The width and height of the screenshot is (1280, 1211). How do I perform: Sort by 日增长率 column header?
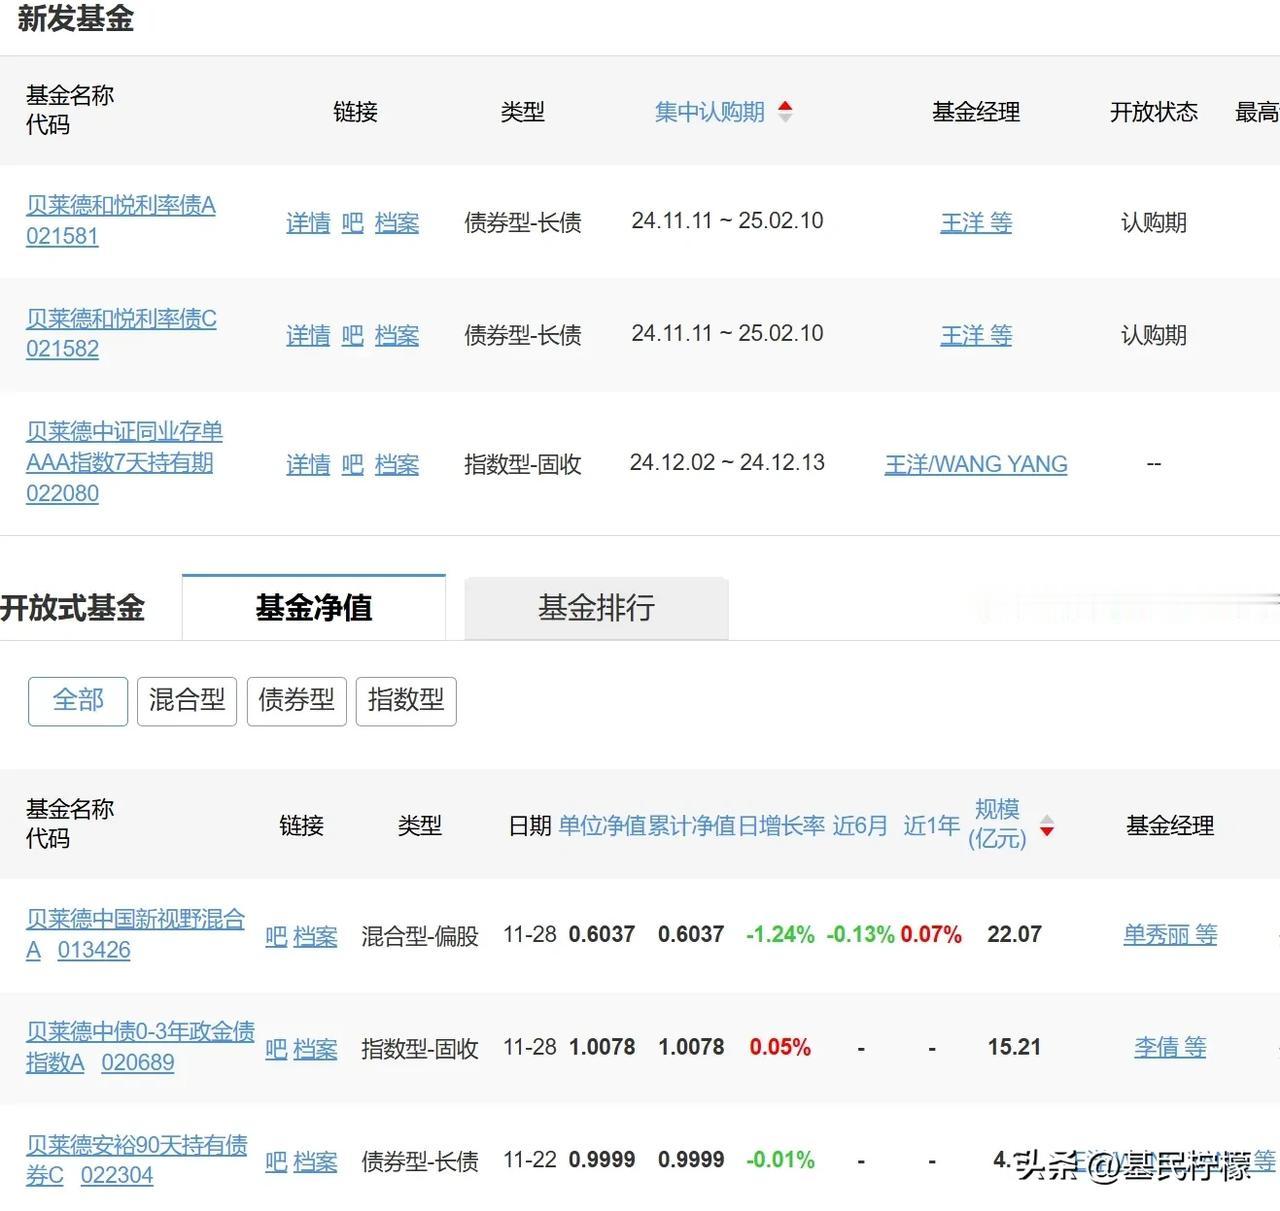(782, 826)
